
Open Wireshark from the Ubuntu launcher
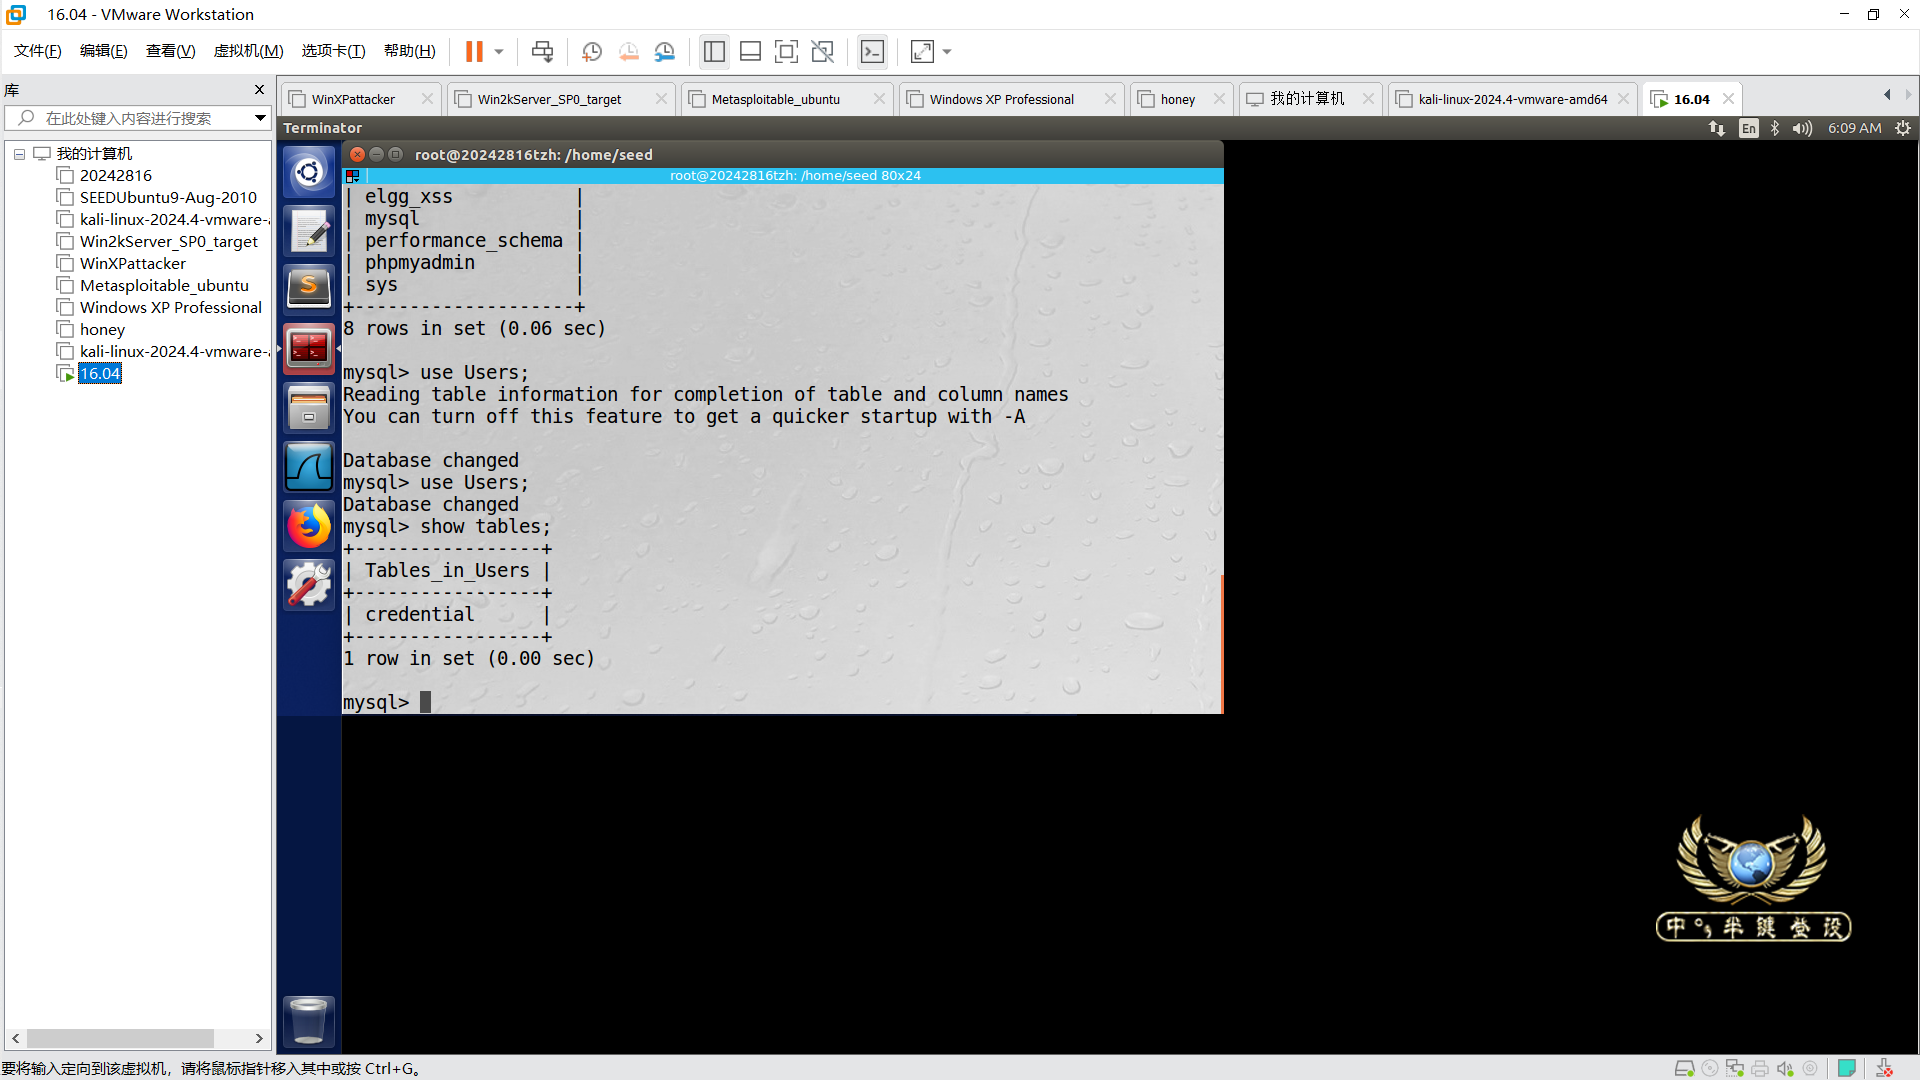309,467
